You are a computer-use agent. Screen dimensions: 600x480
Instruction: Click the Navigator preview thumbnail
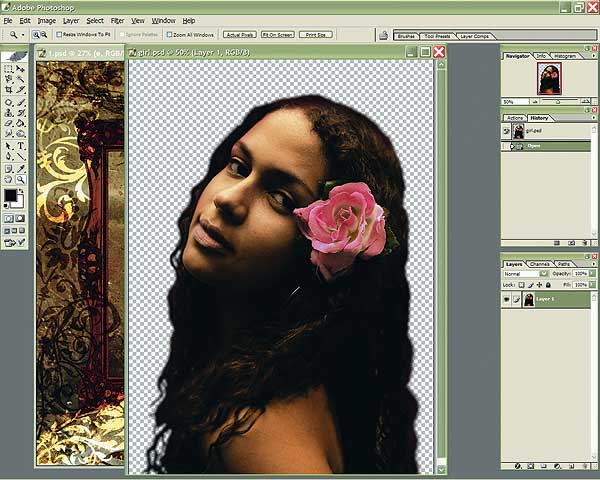click(548, 80)
